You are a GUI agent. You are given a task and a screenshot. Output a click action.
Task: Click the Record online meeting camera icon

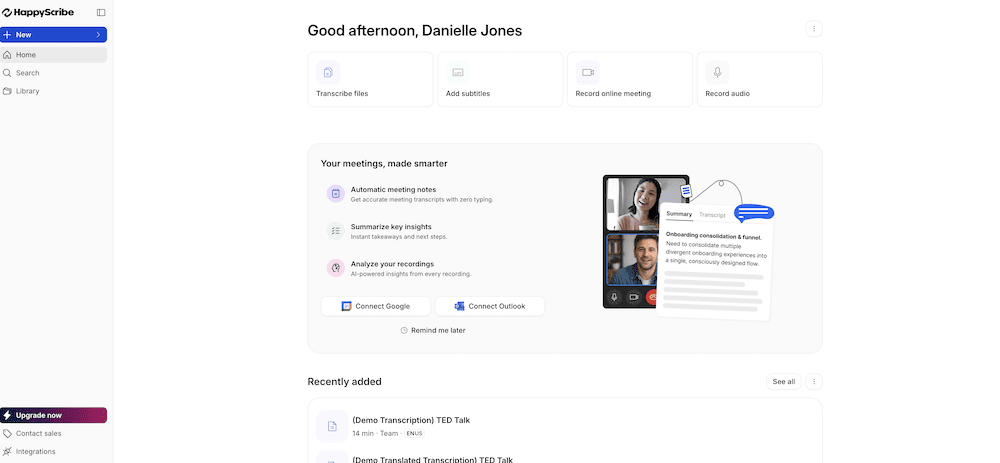pyautogui.click(x=587, y=72)
